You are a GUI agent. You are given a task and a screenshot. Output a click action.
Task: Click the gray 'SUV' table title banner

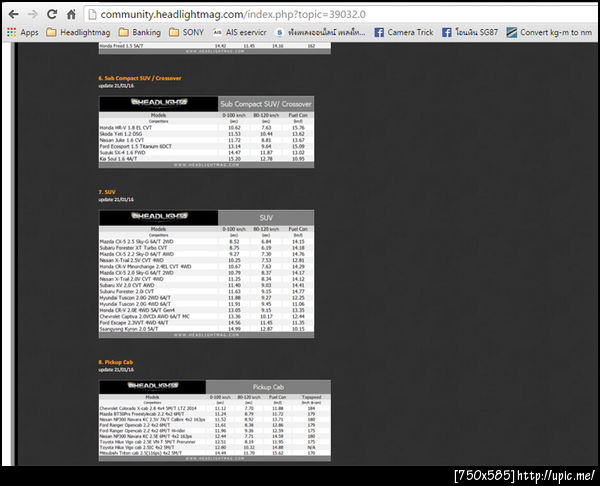(266, 218)
